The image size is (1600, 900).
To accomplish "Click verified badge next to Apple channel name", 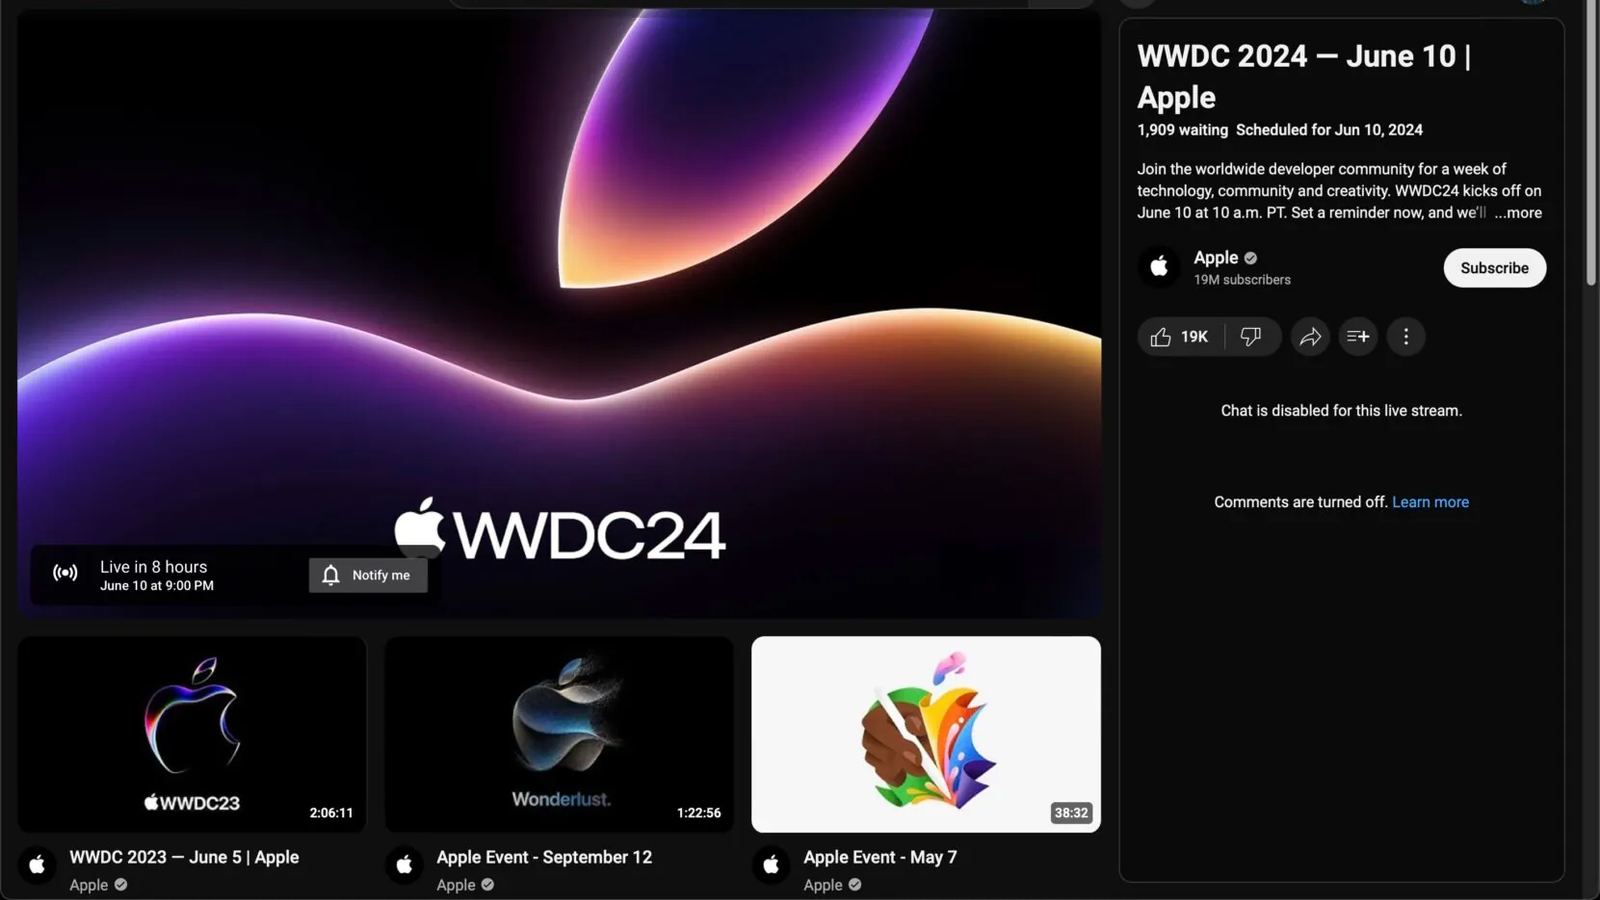I will point(1251,258).
